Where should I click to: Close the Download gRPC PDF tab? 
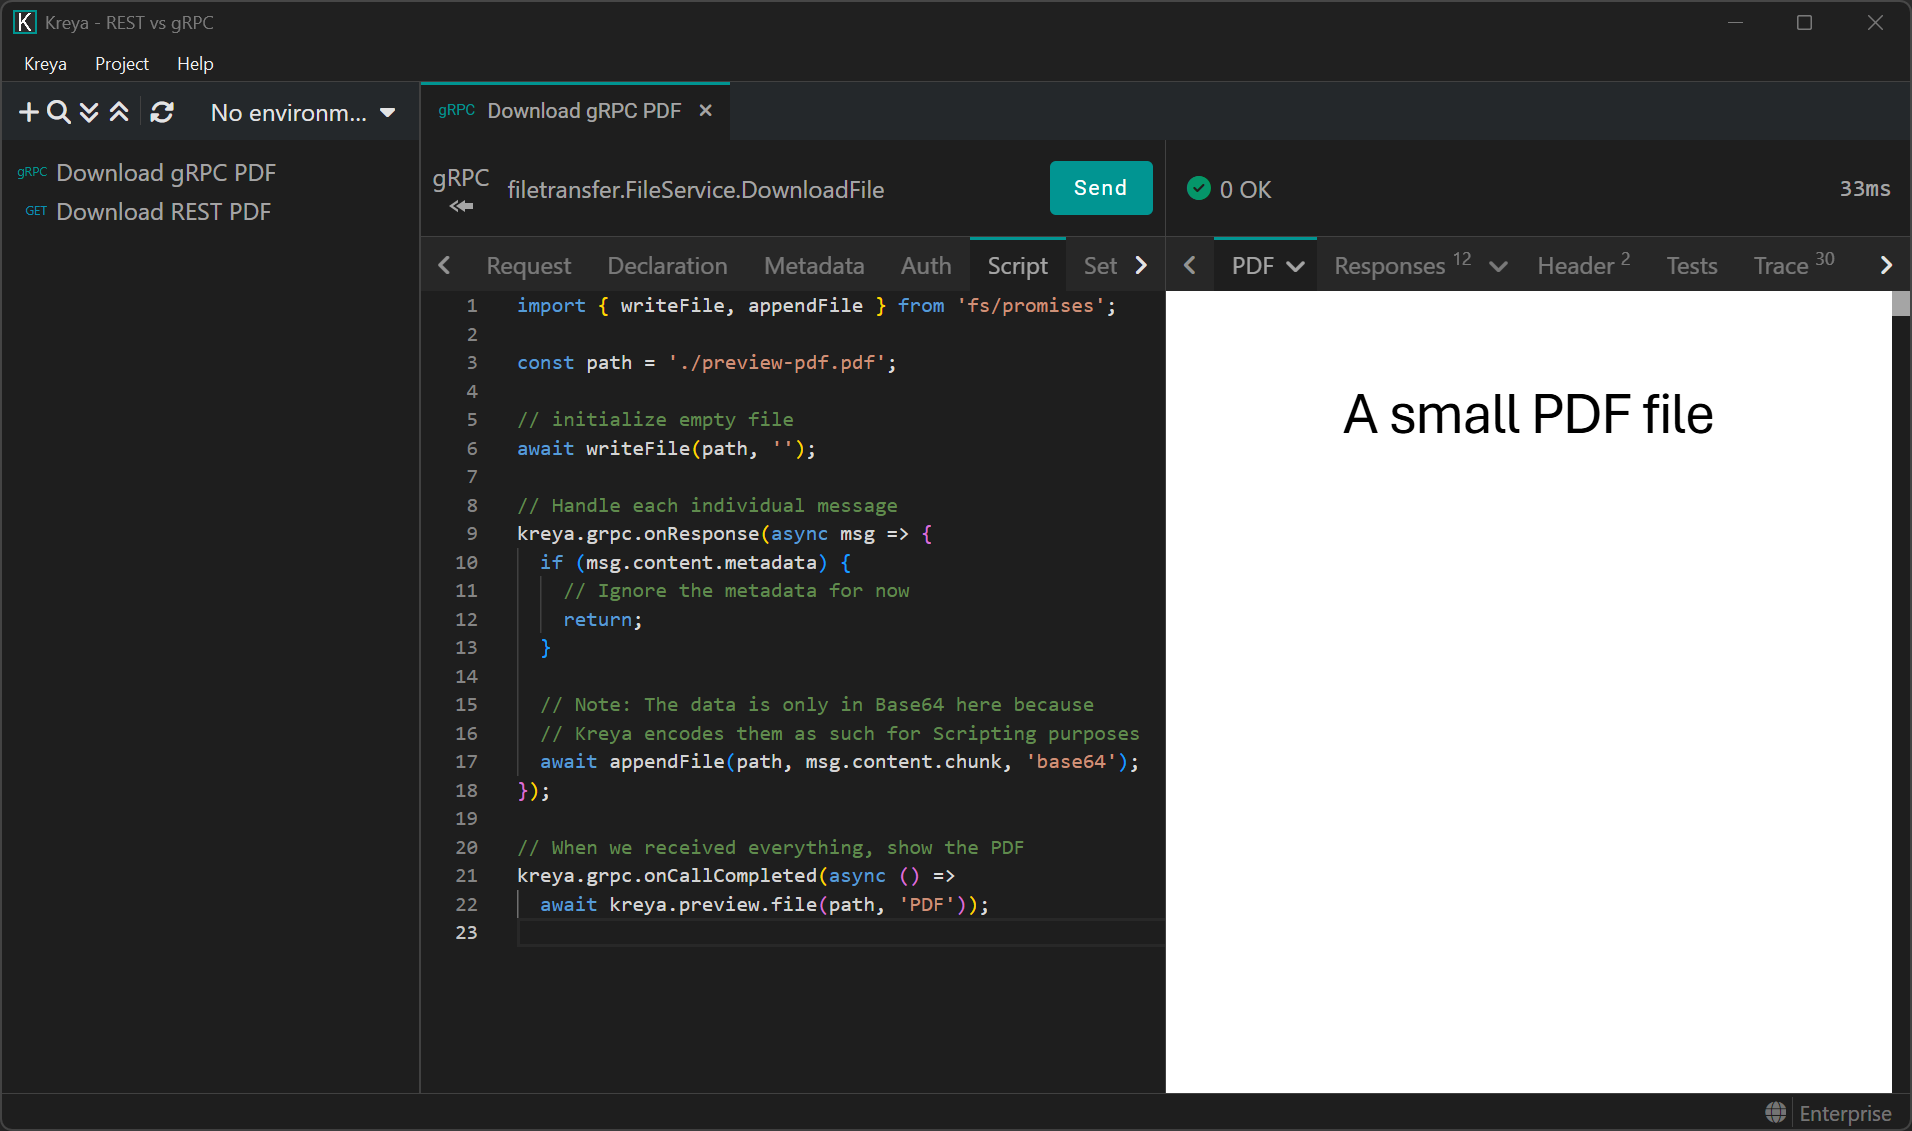click(x=706, y=111)
